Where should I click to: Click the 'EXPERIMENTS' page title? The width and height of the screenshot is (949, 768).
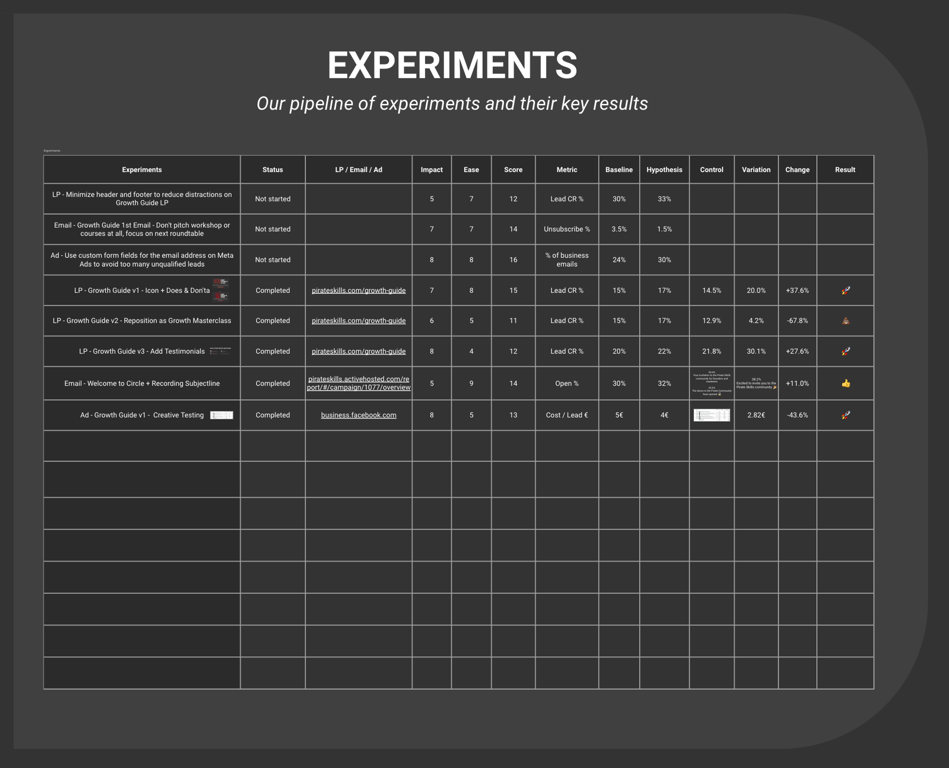pos(452,65)
